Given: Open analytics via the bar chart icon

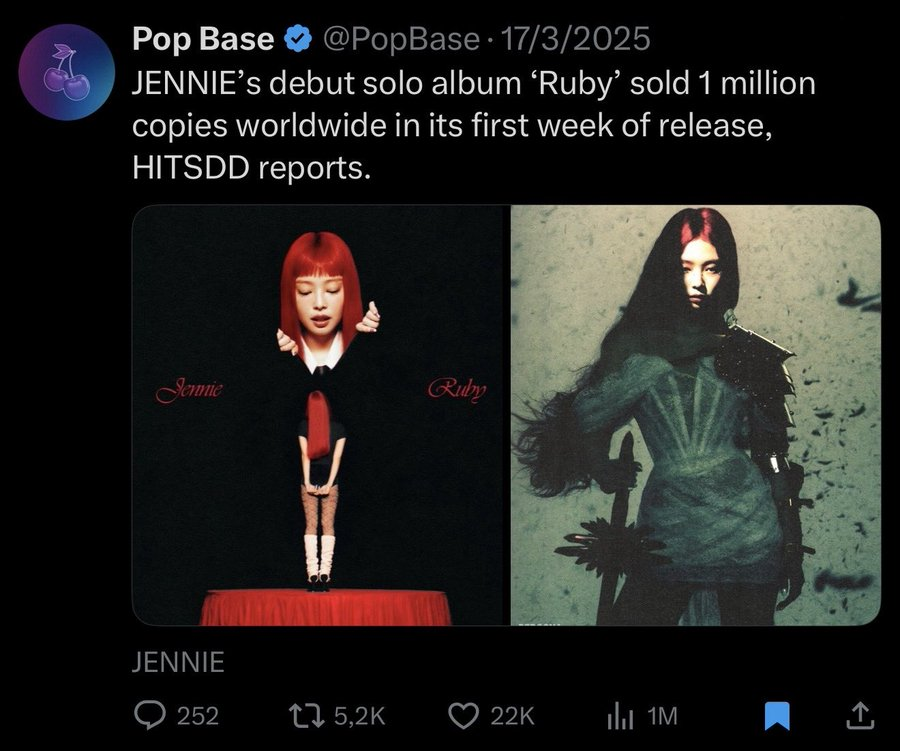Looking at the screenshot, I should [x=622, y=716].
